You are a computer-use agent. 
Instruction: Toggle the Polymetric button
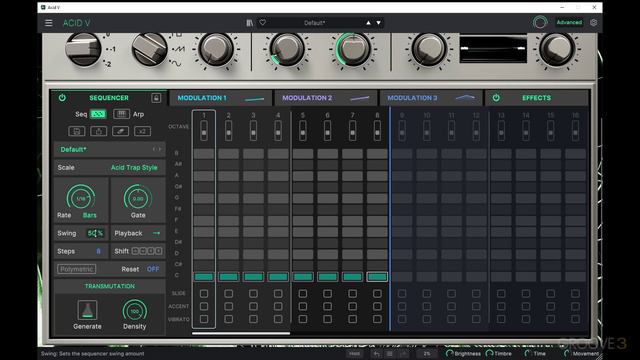tap(77, 269)
